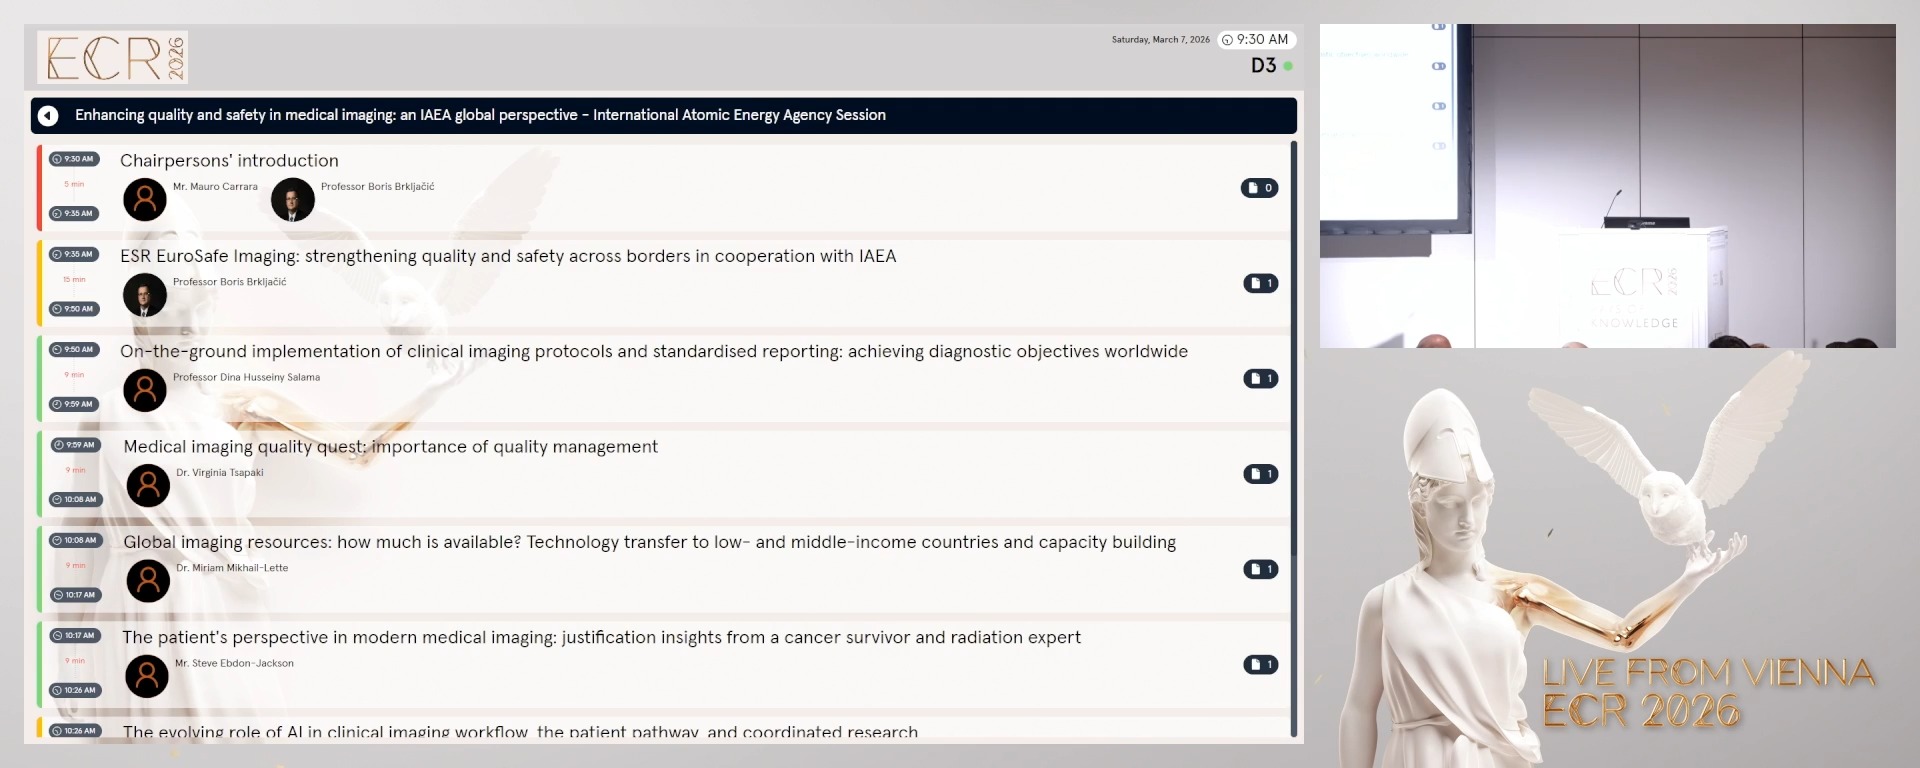Open document badge for On-the-ground implementation talk
This screenshot has width=1920, height=768.
[x=1260, y=378]
